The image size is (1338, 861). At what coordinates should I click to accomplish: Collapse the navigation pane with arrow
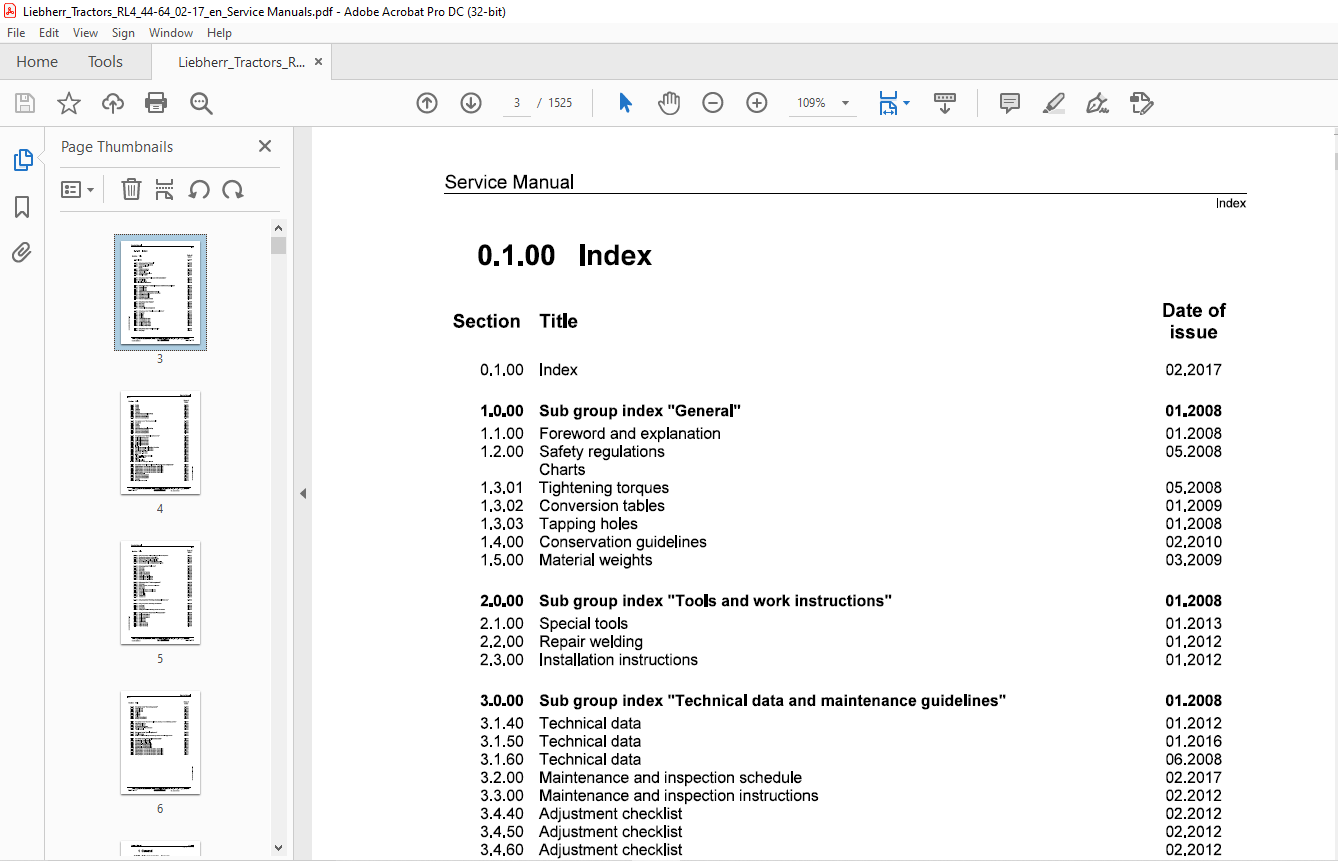click(x=303, y=493)
